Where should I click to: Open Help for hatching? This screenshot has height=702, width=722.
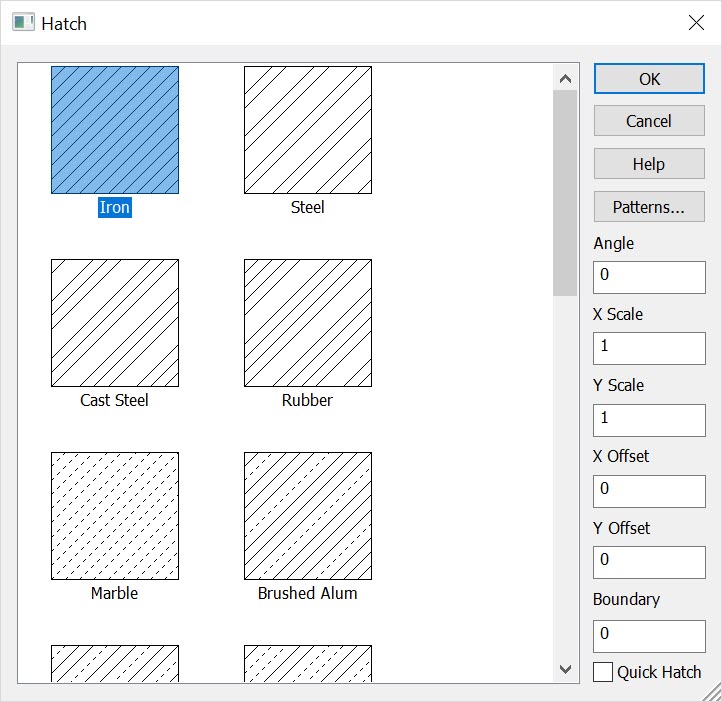[649, 163]
